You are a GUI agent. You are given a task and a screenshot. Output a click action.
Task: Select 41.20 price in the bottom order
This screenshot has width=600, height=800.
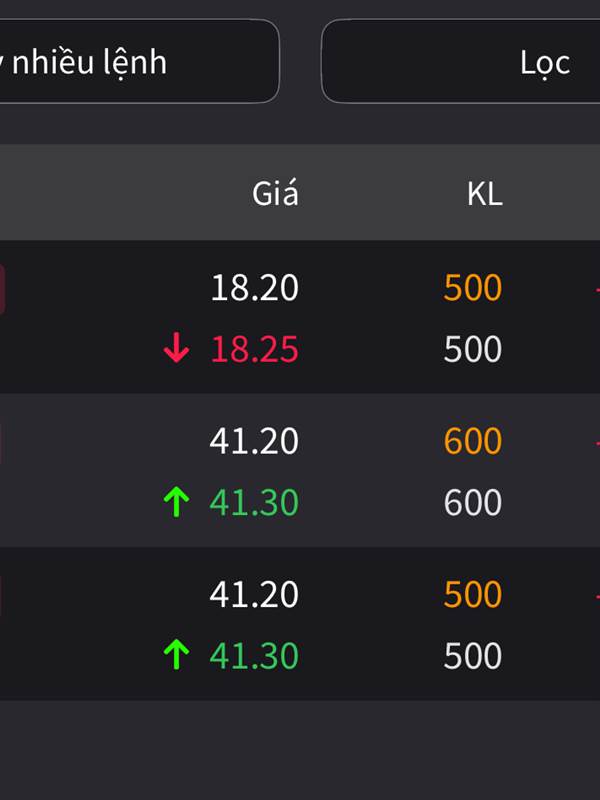tap(254, 595)
